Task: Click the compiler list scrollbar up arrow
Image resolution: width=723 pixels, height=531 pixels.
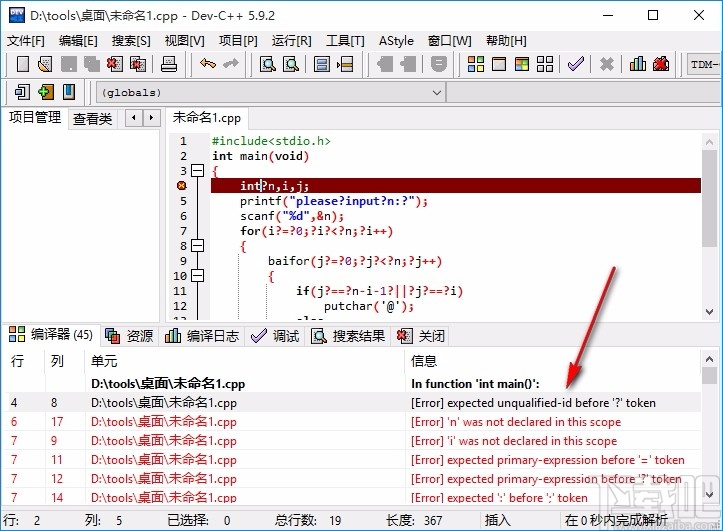Action: (709, 359)
